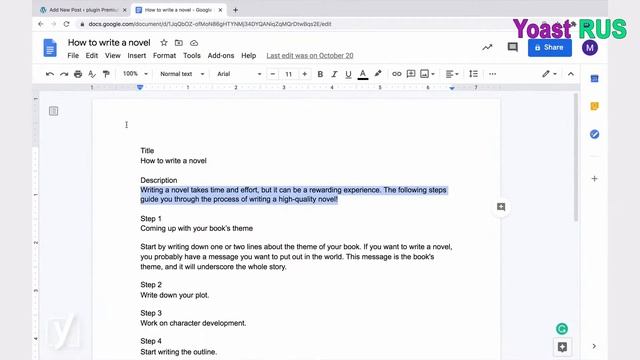Image resolution: width=640 pixels, height=360 pixels.
Task: Click the Explore button at bottom right
Action: (562, 347)
